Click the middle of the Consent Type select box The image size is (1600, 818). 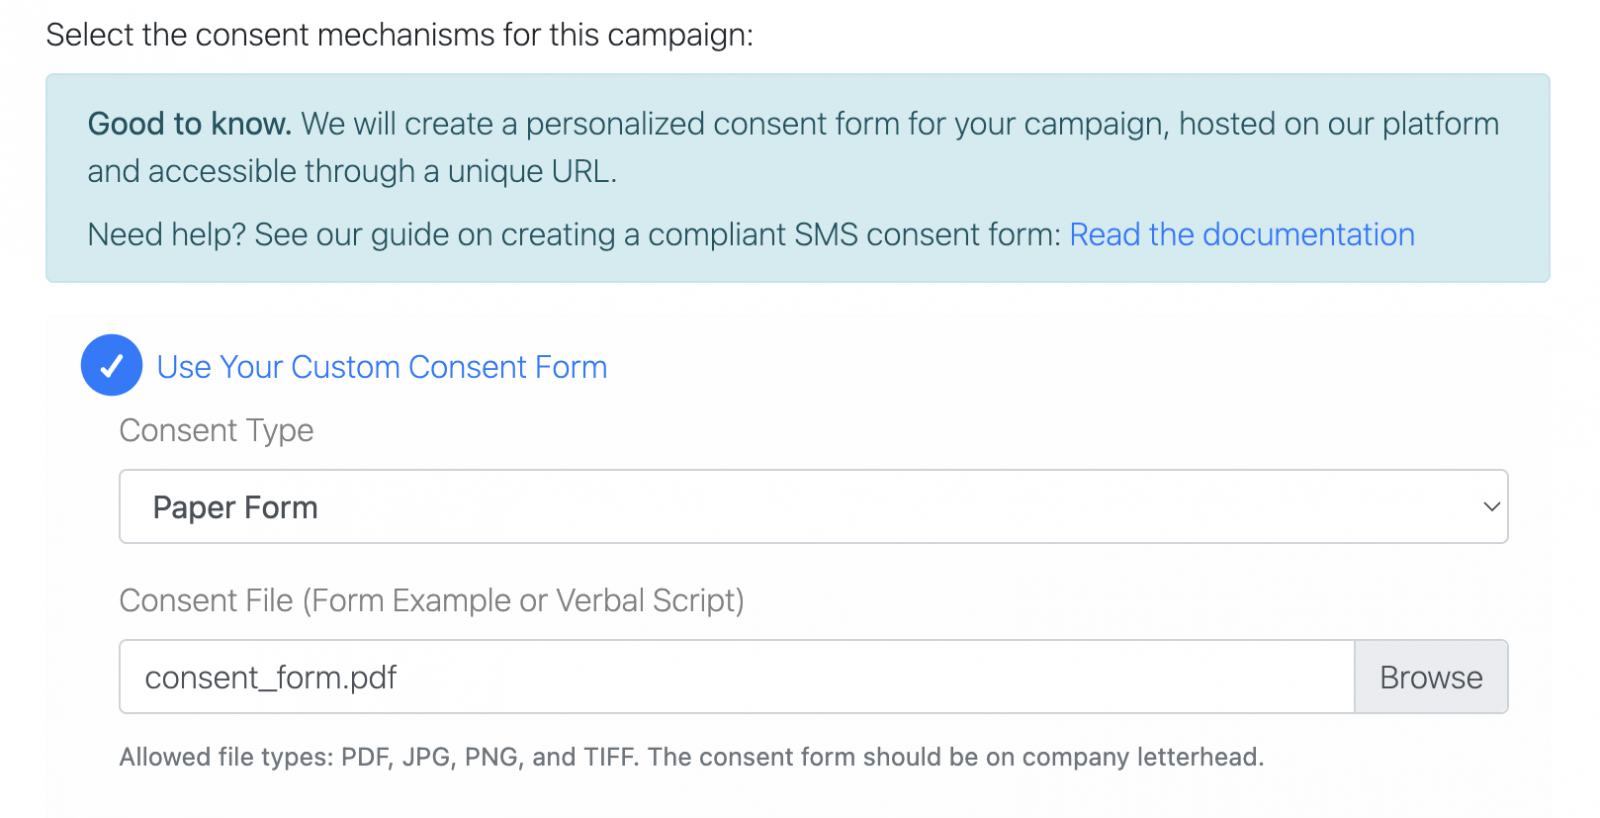[813, 507]
